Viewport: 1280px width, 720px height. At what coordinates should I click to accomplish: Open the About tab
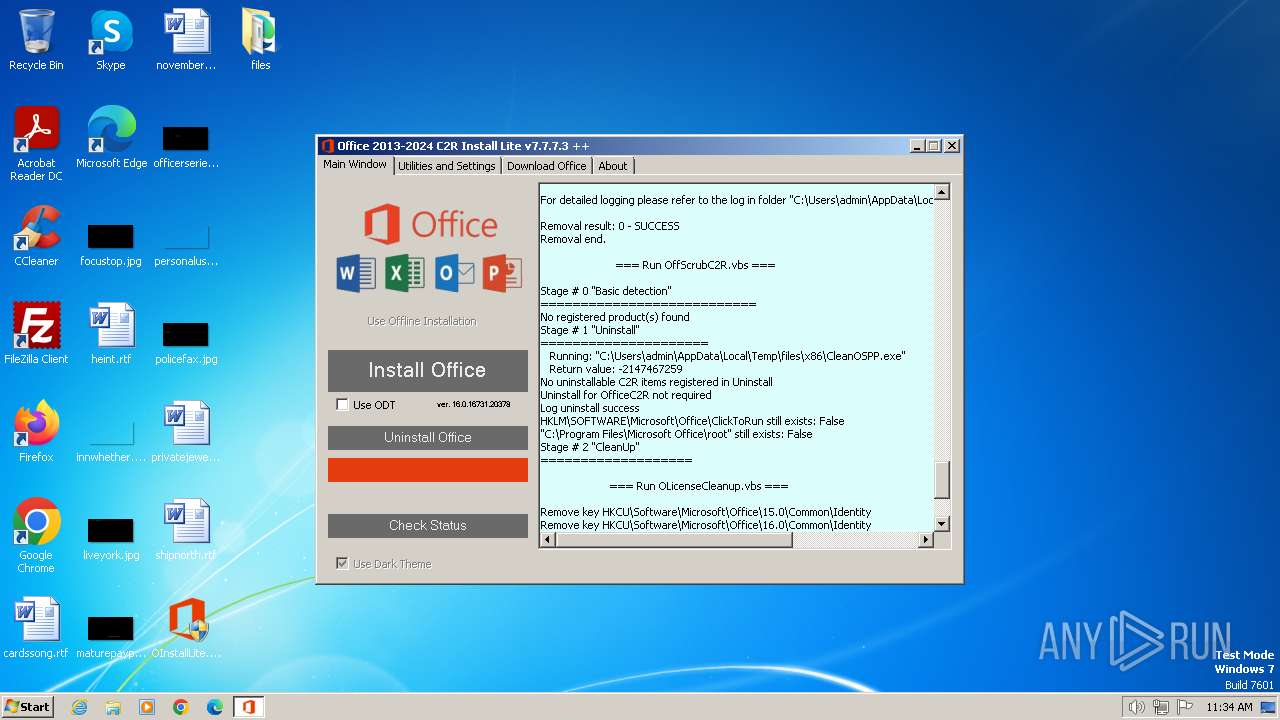pos(613,166)
